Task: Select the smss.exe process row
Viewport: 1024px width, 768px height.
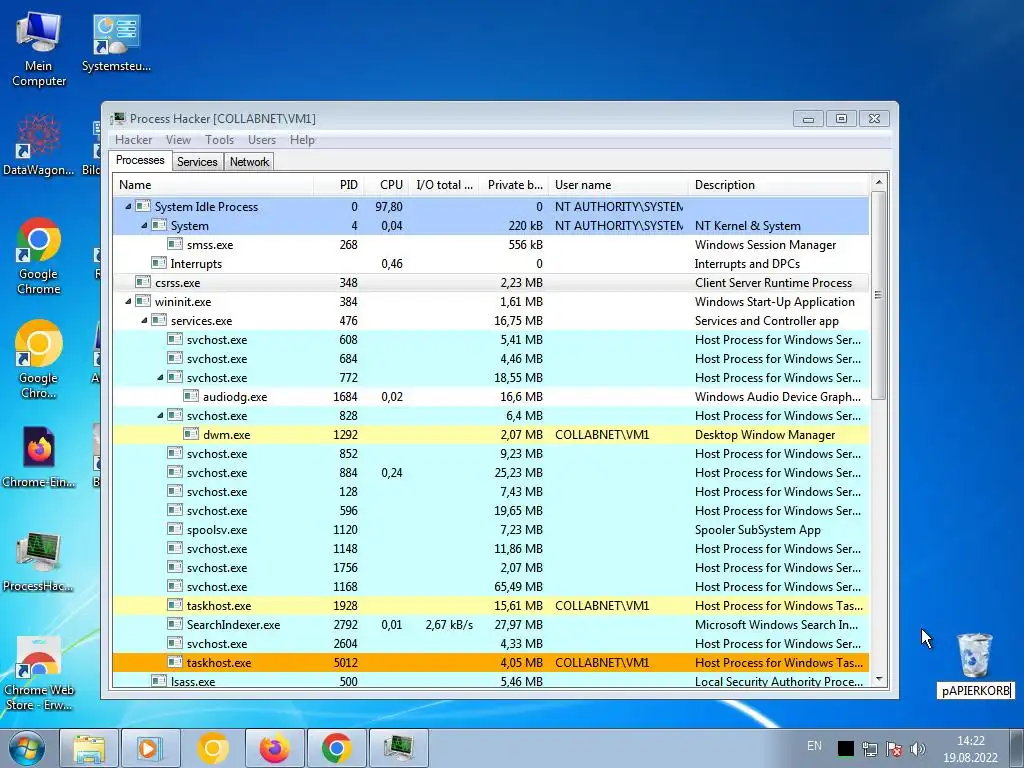Action: pyautogui.click(x=491, y=244)
